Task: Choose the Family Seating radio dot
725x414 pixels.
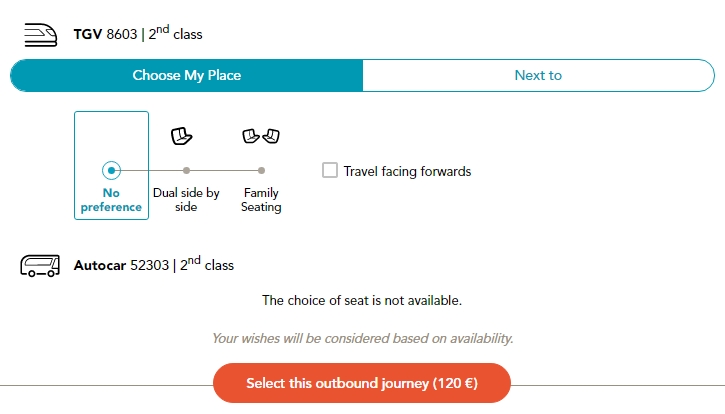Action: click(x=261, y=171)
